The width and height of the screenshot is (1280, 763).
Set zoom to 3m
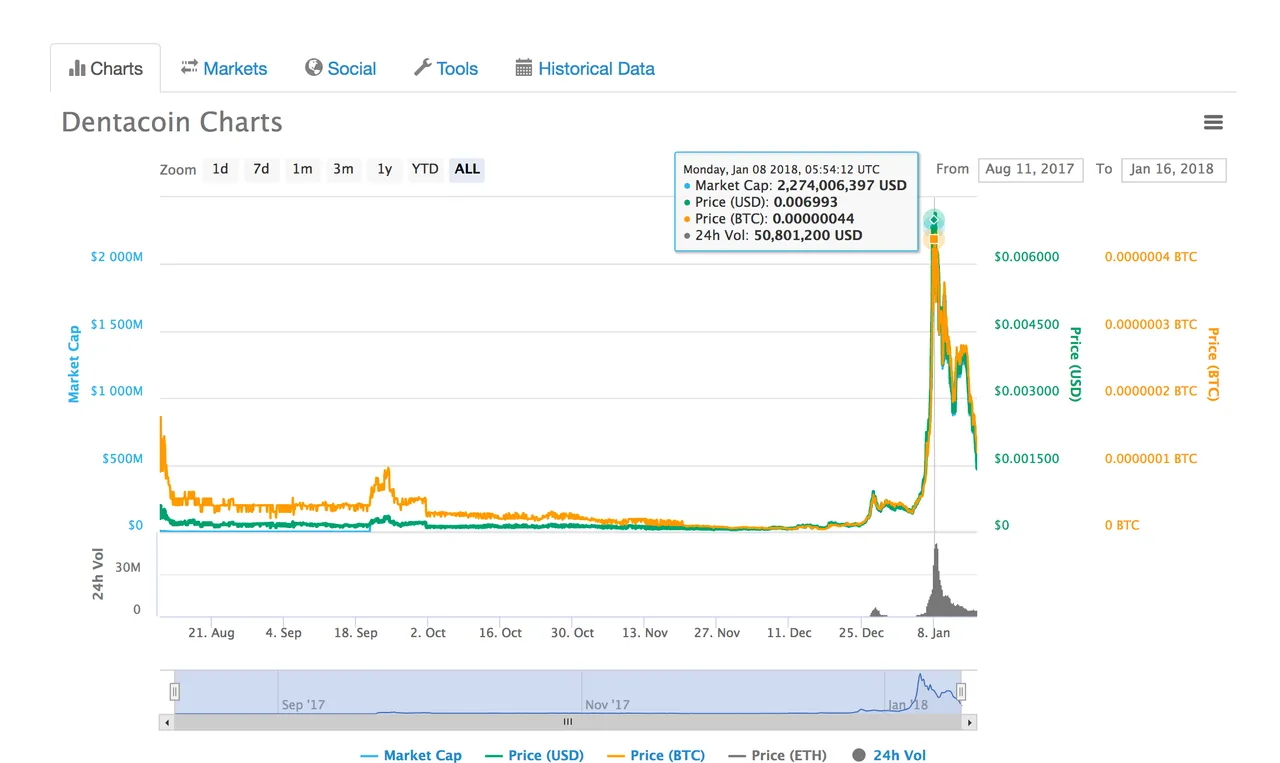click(x=343, y=169)
